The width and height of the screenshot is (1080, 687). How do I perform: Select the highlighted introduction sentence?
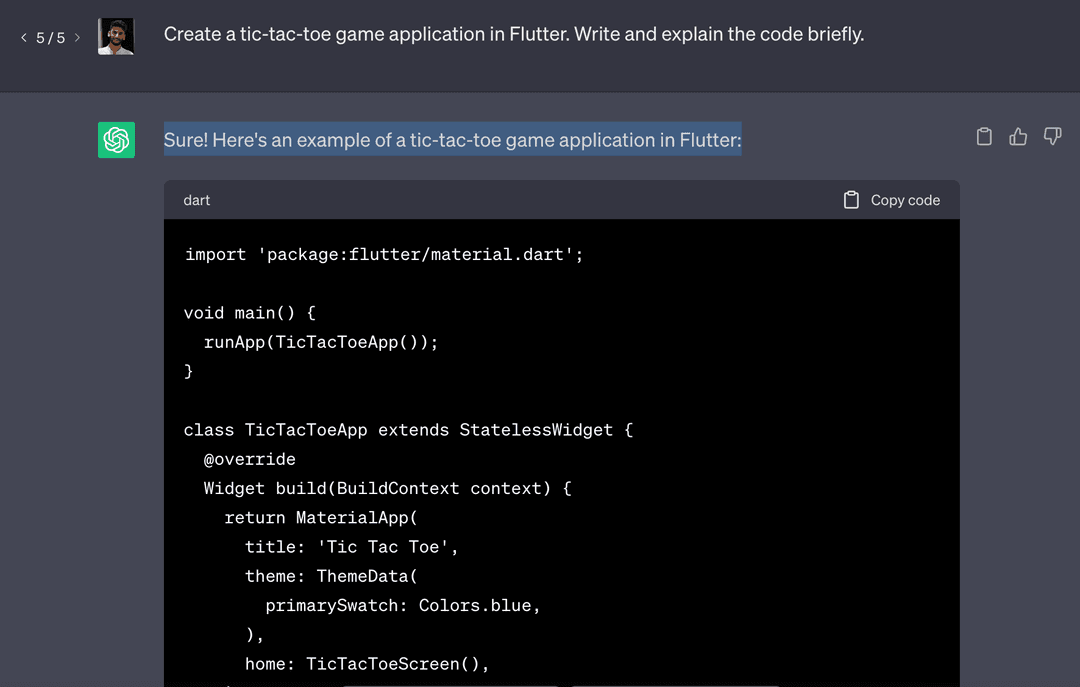[x=452, y=140]
